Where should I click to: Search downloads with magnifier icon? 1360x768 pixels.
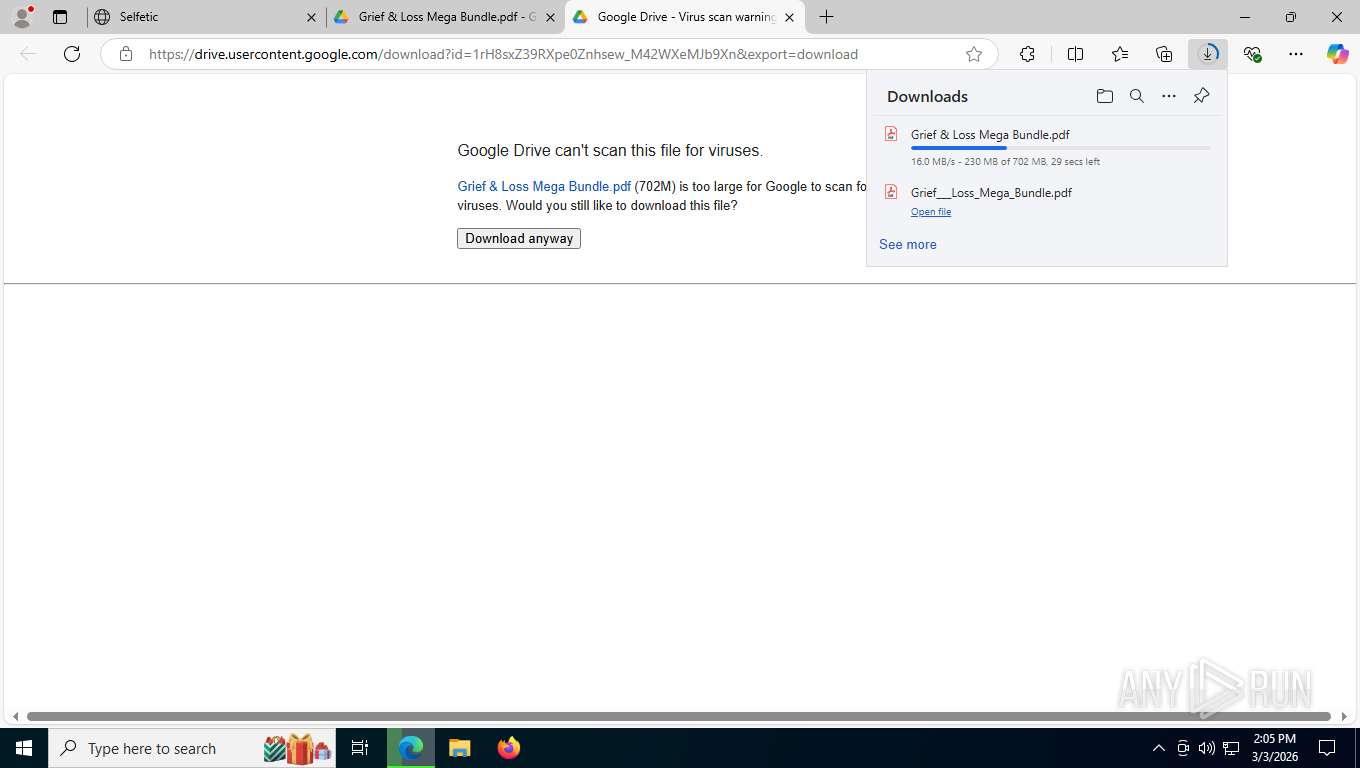click(1136, 96)
